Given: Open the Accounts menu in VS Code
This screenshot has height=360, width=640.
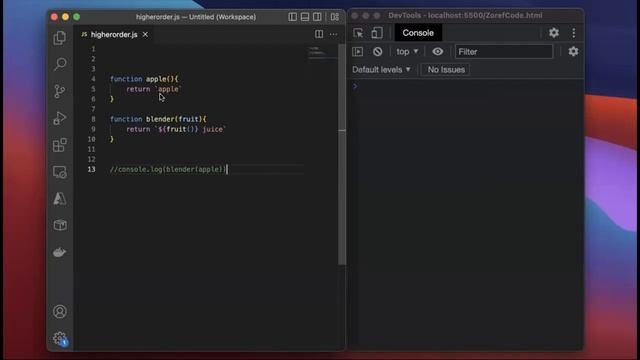Looking at the screenshot, I should [60, 312].
